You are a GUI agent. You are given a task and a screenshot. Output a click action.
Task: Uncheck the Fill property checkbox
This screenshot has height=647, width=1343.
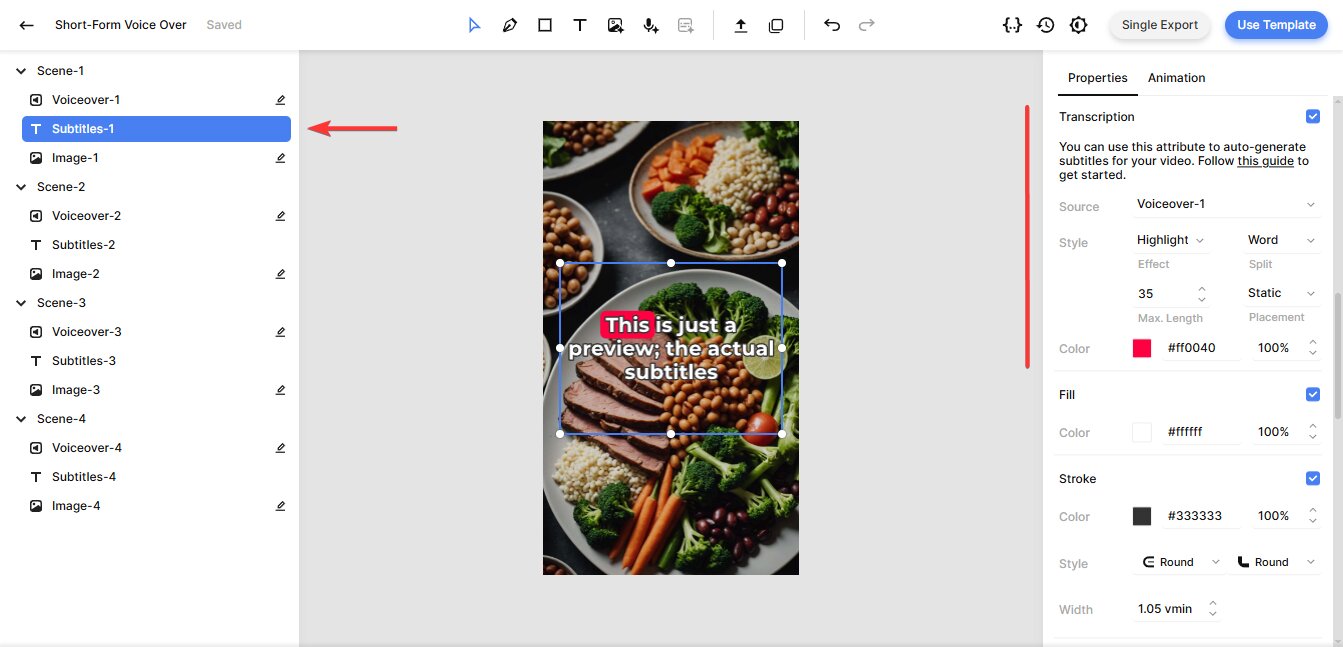pos(1312,395)
